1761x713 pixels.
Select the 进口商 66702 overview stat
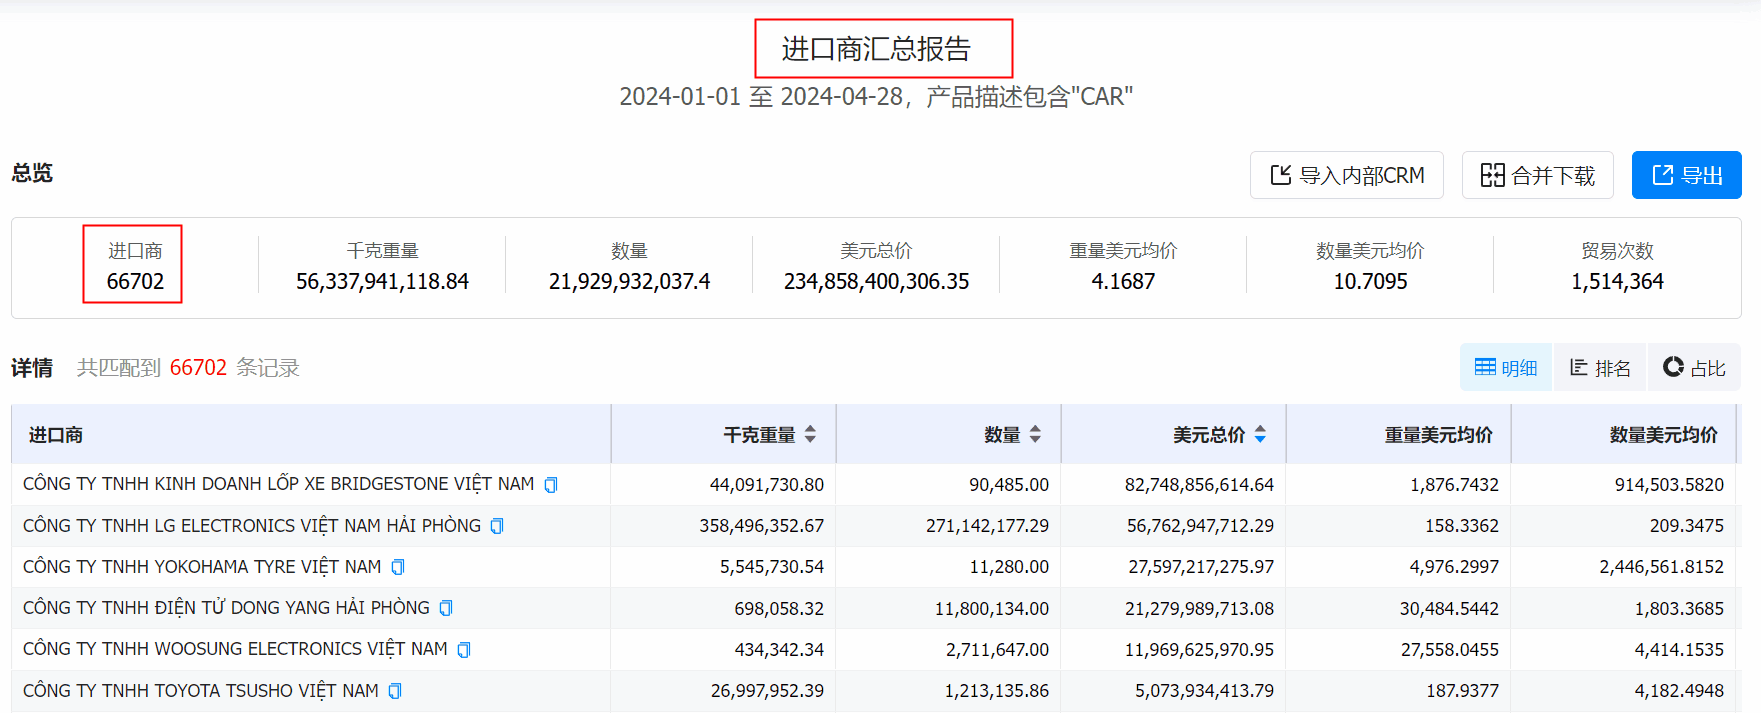point(134,266)
